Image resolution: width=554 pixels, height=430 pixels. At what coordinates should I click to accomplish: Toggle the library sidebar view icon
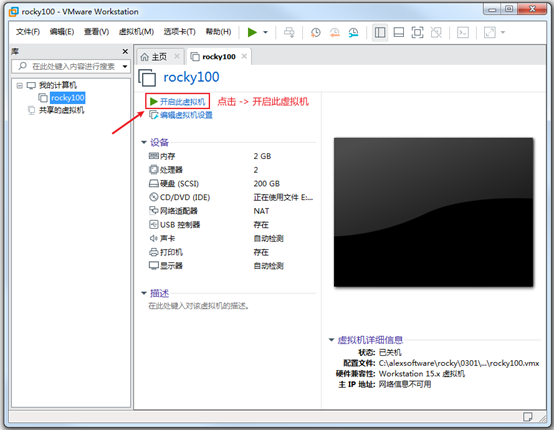[380, 33]
